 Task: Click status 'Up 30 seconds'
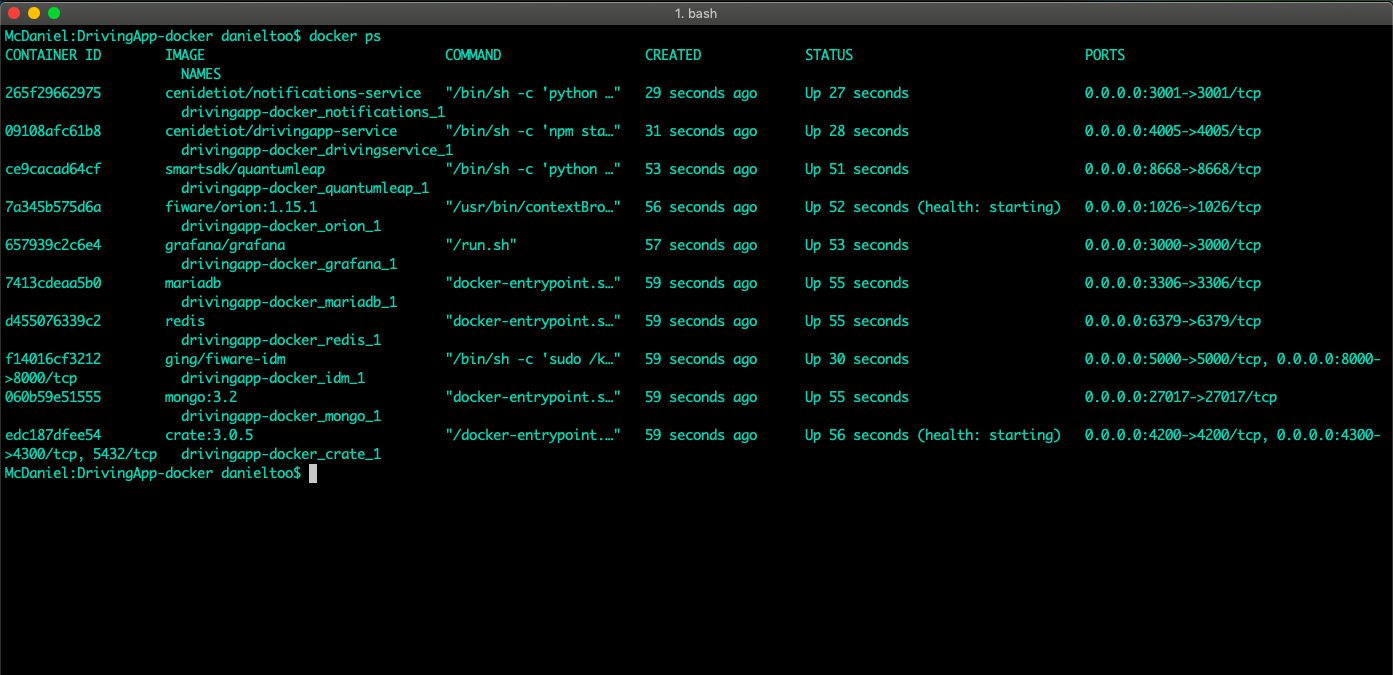pyautogui.click(x=857, y=359)
